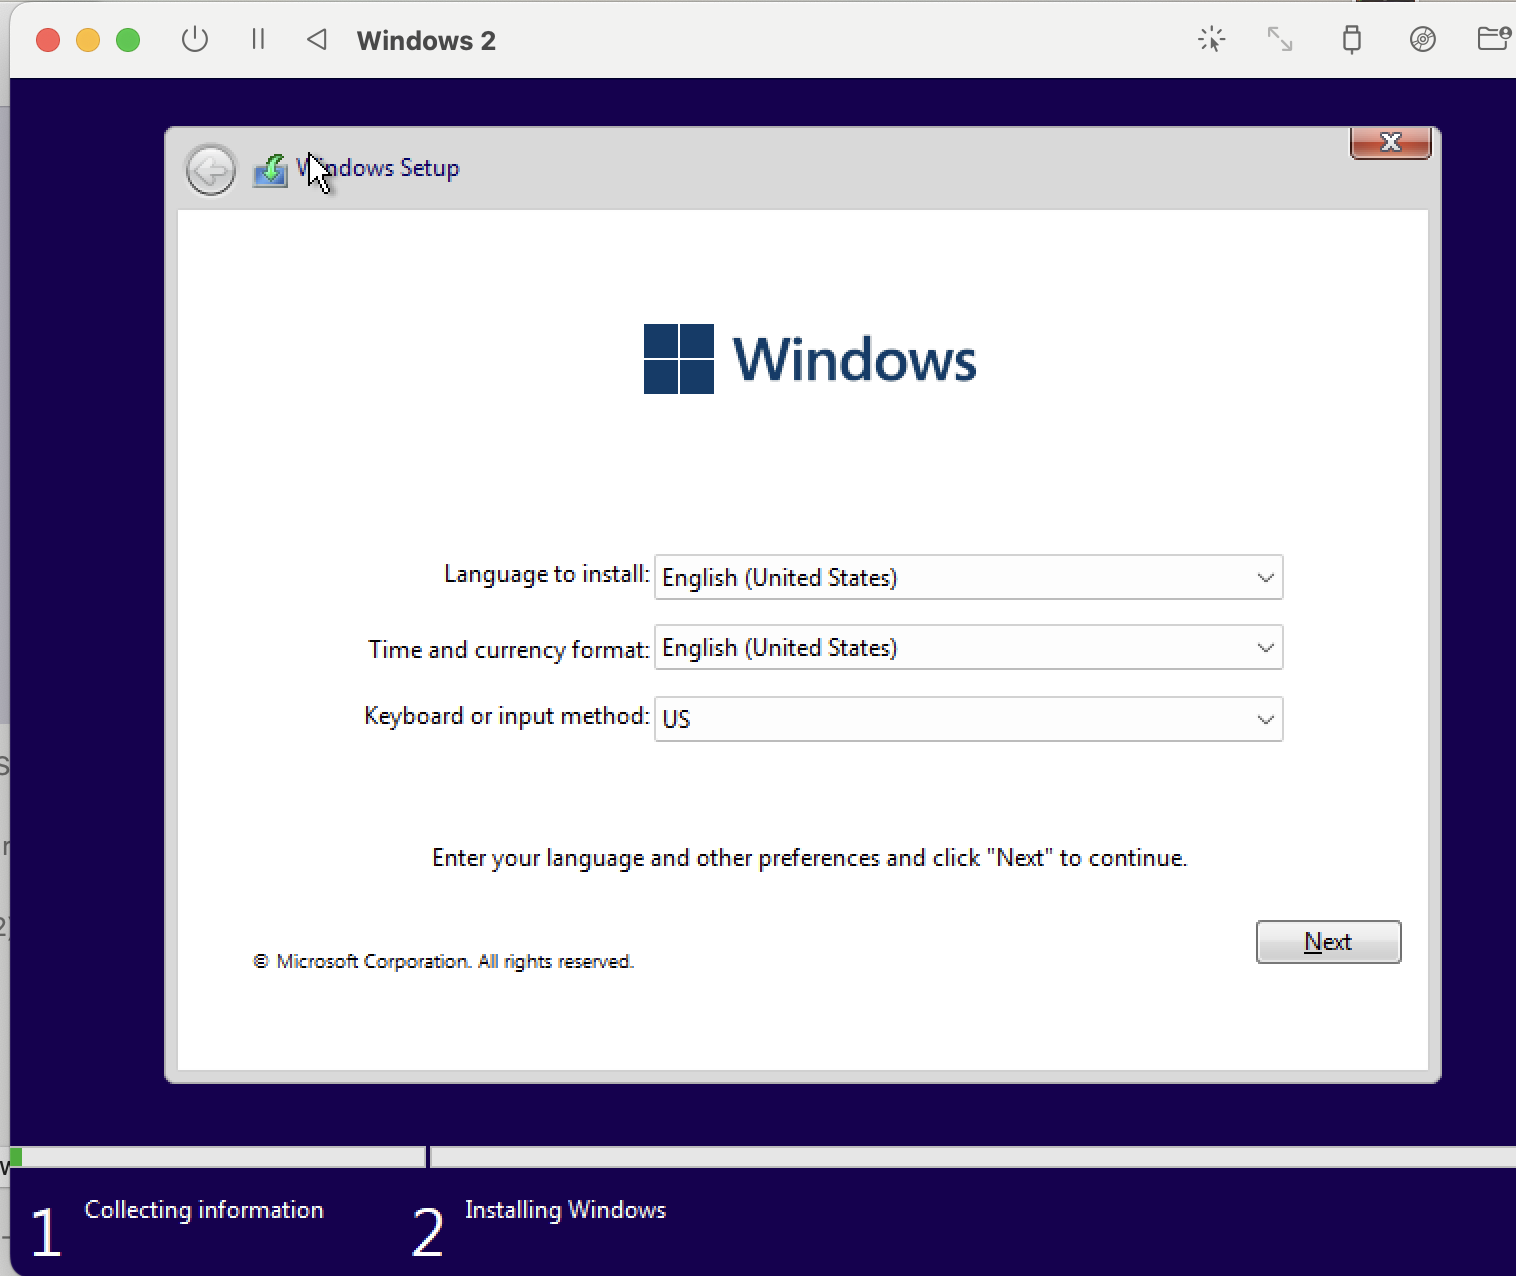This screenshot has height=1276, width=1516.
Task: Click the green zoom button on the window
Action: (x=128, y=40)
